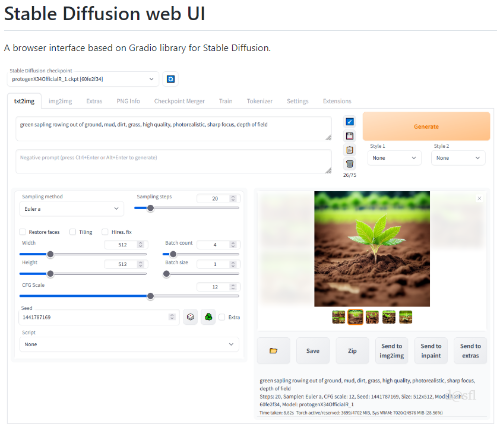Open output folder icon button
Image resolution: width=500 pixels, height=427 pixels.
pyautogui.click(x=273, y=351)
